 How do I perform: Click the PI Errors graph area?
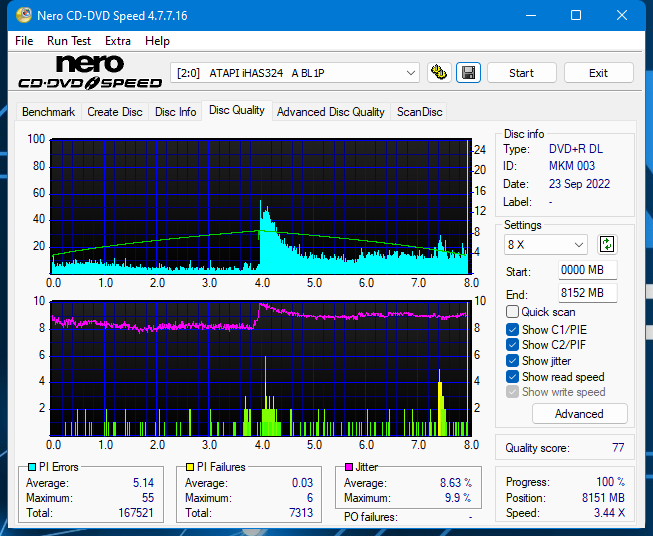[x=261, y=207]
